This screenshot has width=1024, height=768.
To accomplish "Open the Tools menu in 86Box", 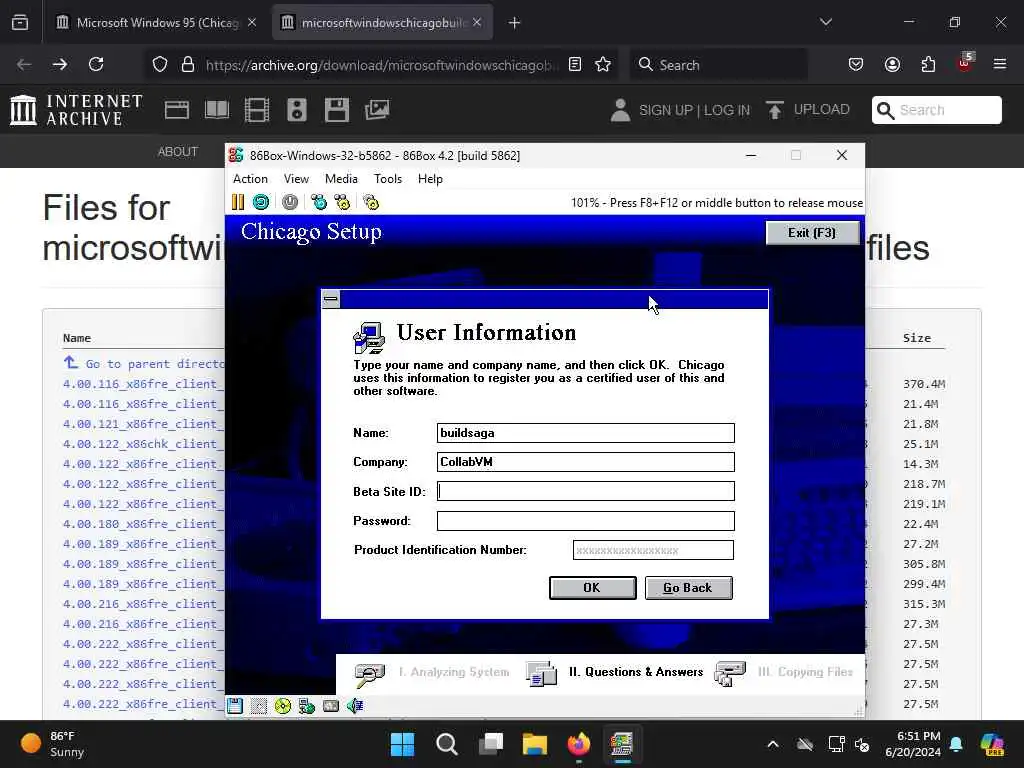I will [x=387, y=179].
